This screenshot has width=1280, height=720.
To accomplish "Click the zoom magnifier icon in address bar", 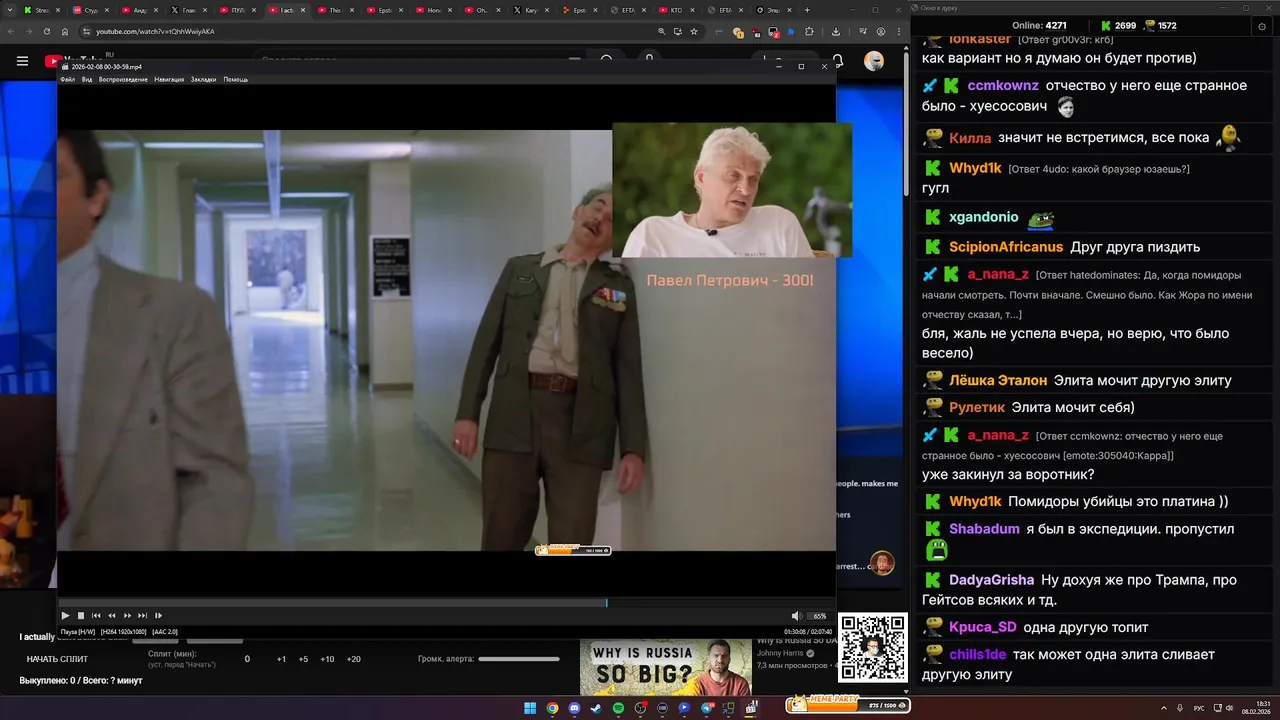I will [x=661, y=31].
